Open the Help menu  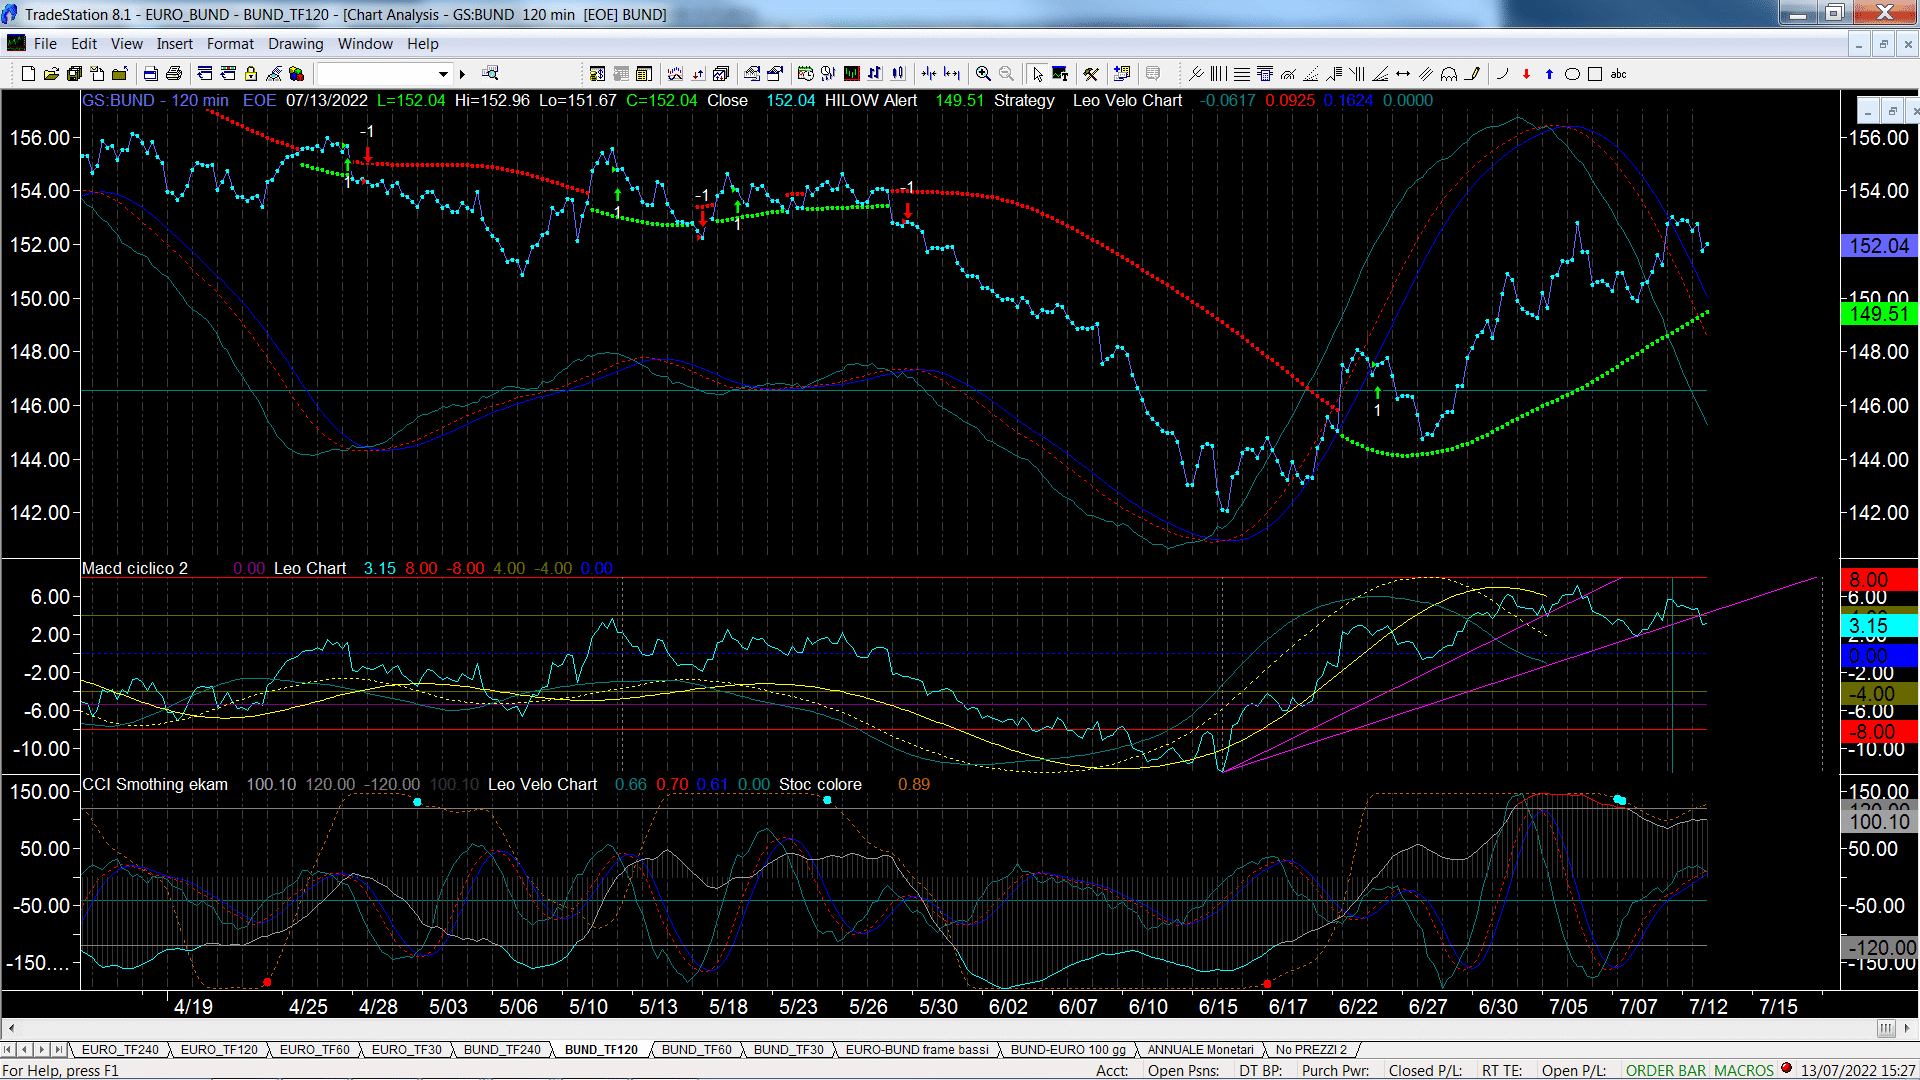click(x=422, y=43)
